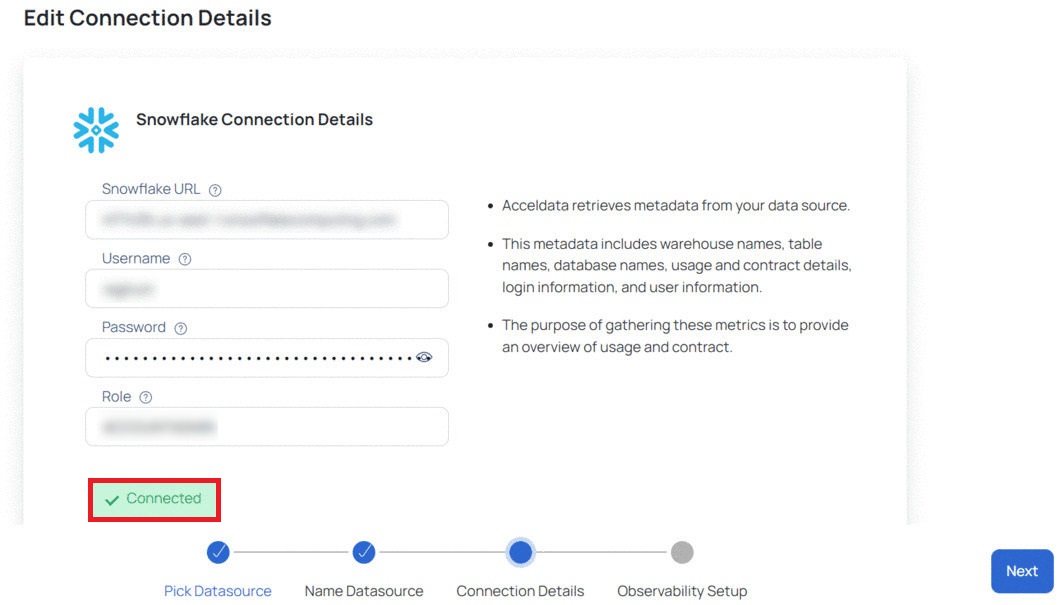Toggle password visibility eye icon
Image resolution: width=1060 pixels, height=605 pixels.
424,358
